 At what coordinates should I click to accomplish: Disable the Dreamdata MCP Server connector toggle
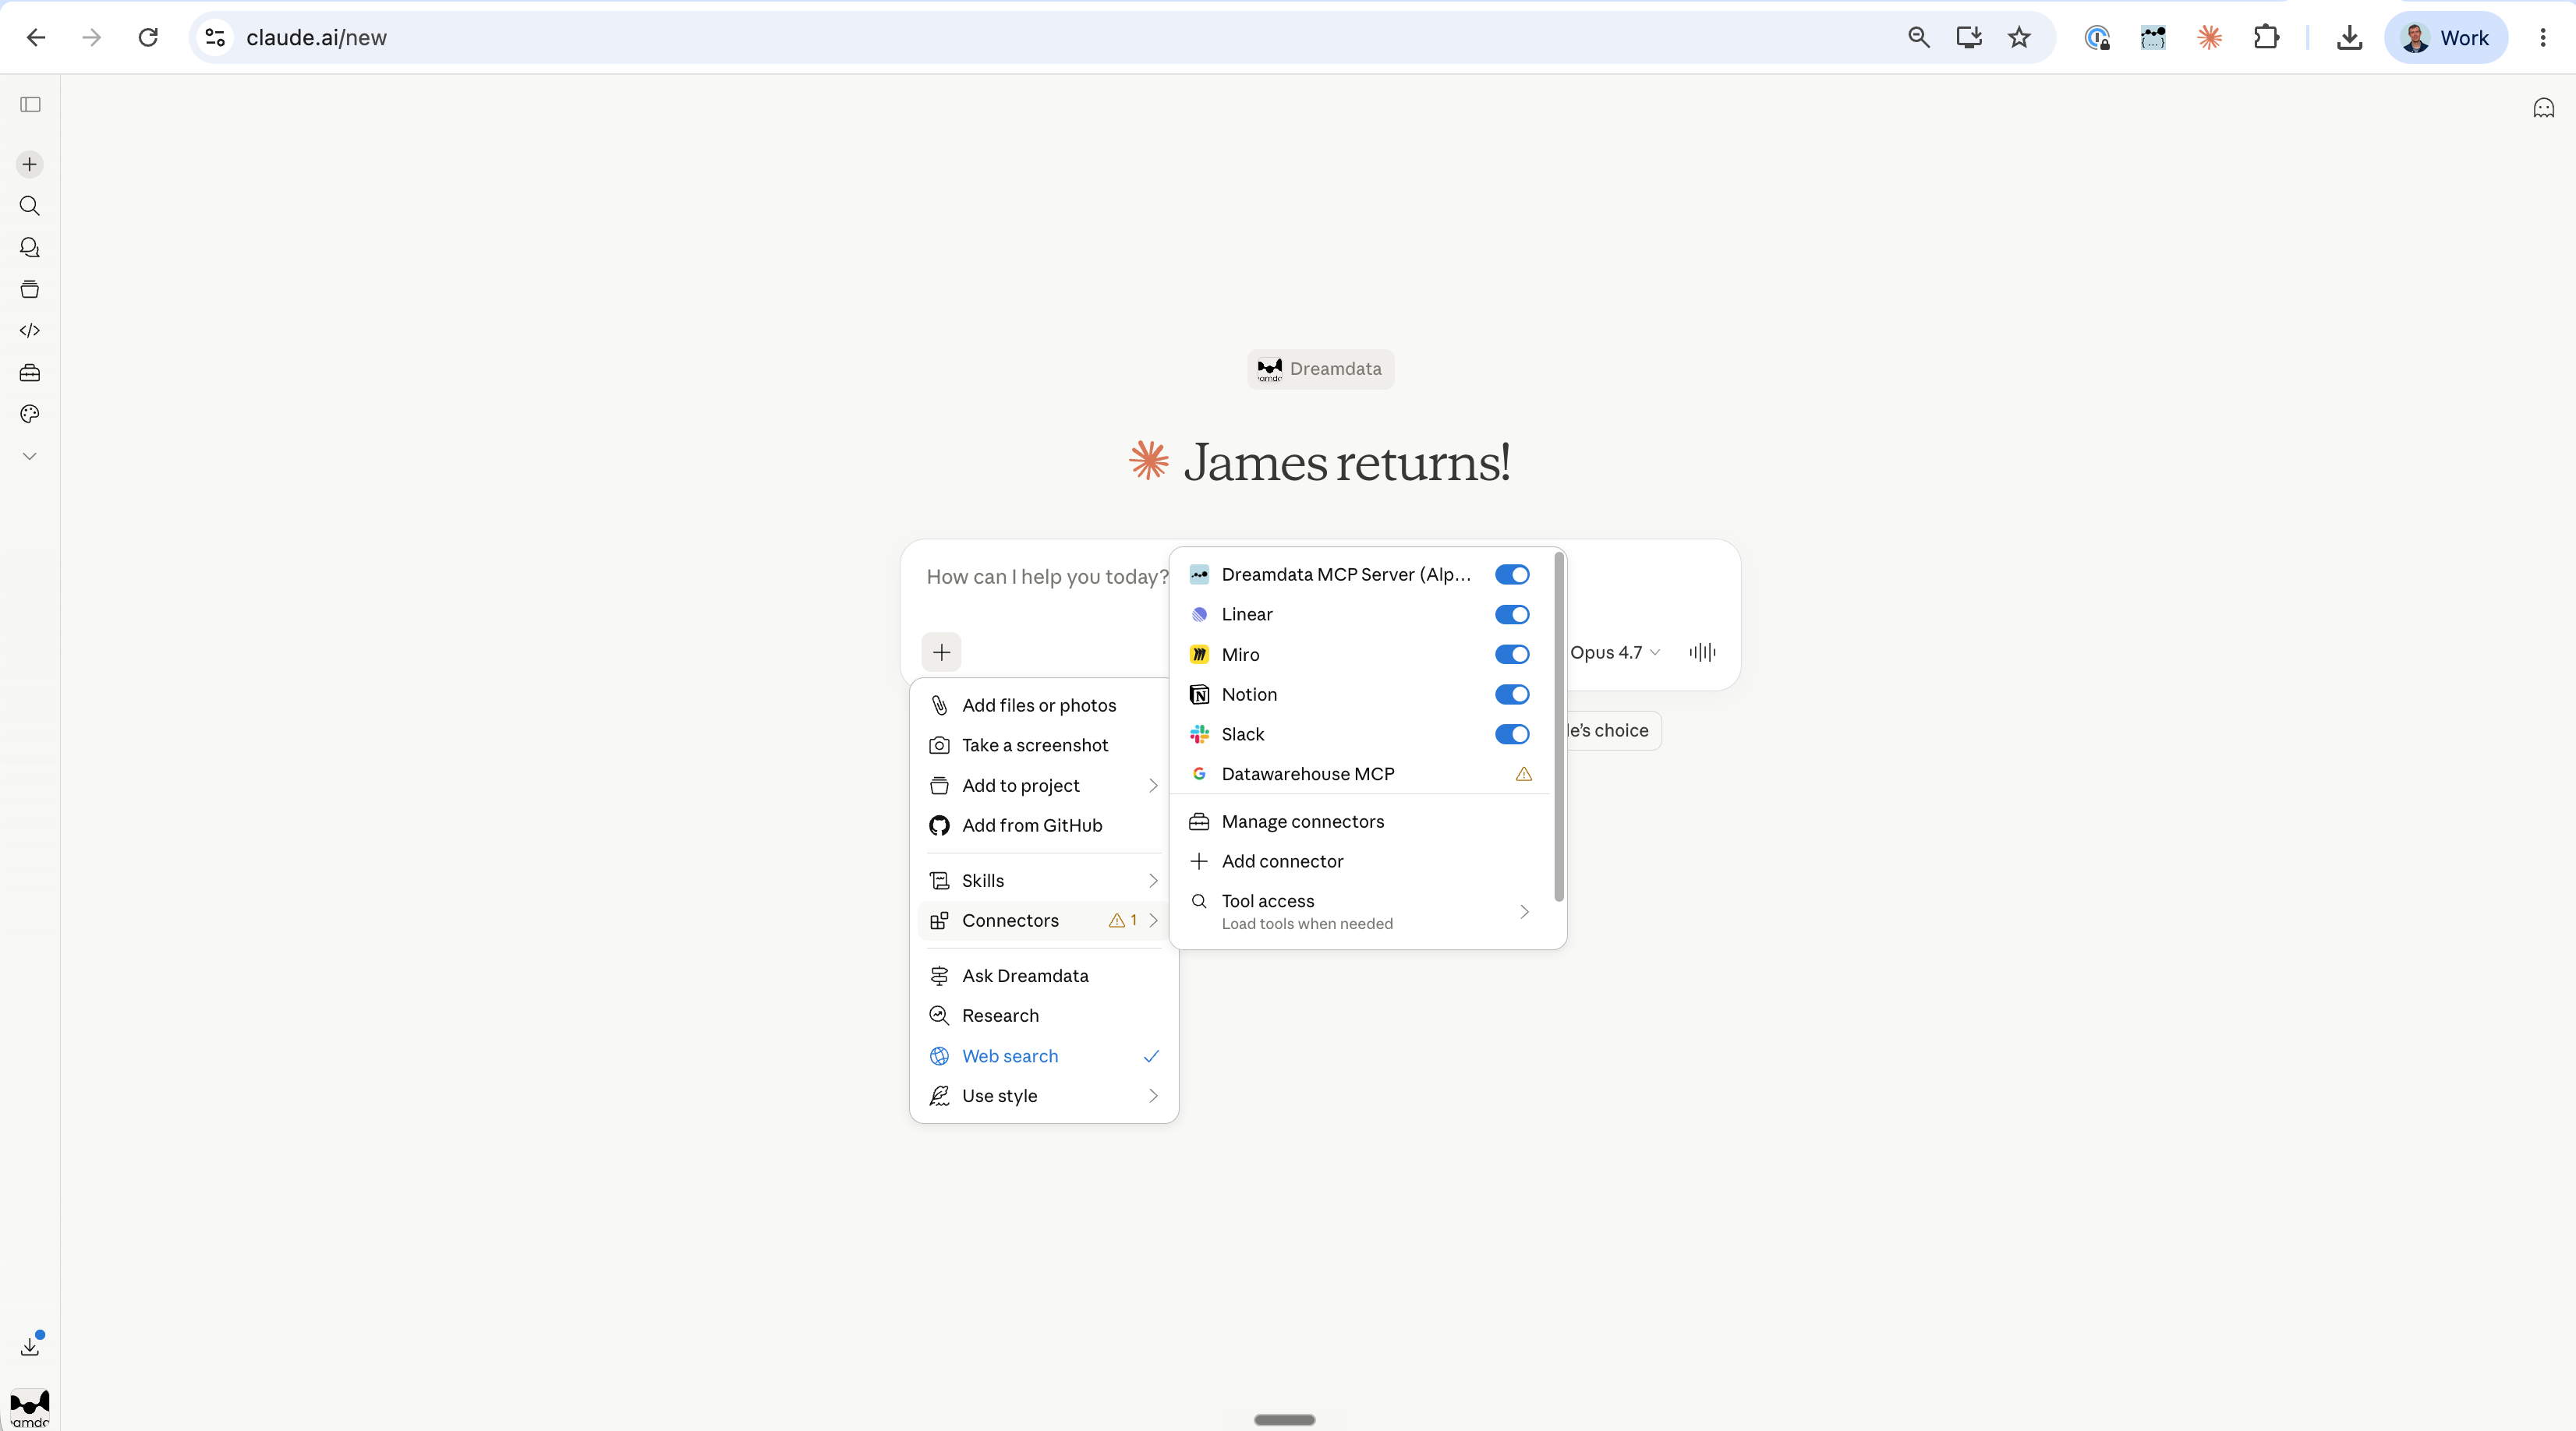[x=1511, y=574]
